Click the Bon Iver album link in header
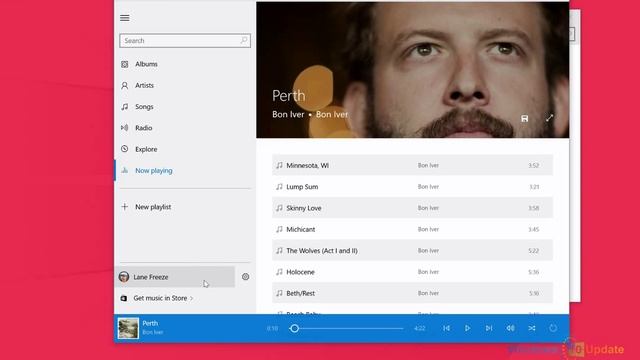The image size is (640, 360). tap(332, 115)
